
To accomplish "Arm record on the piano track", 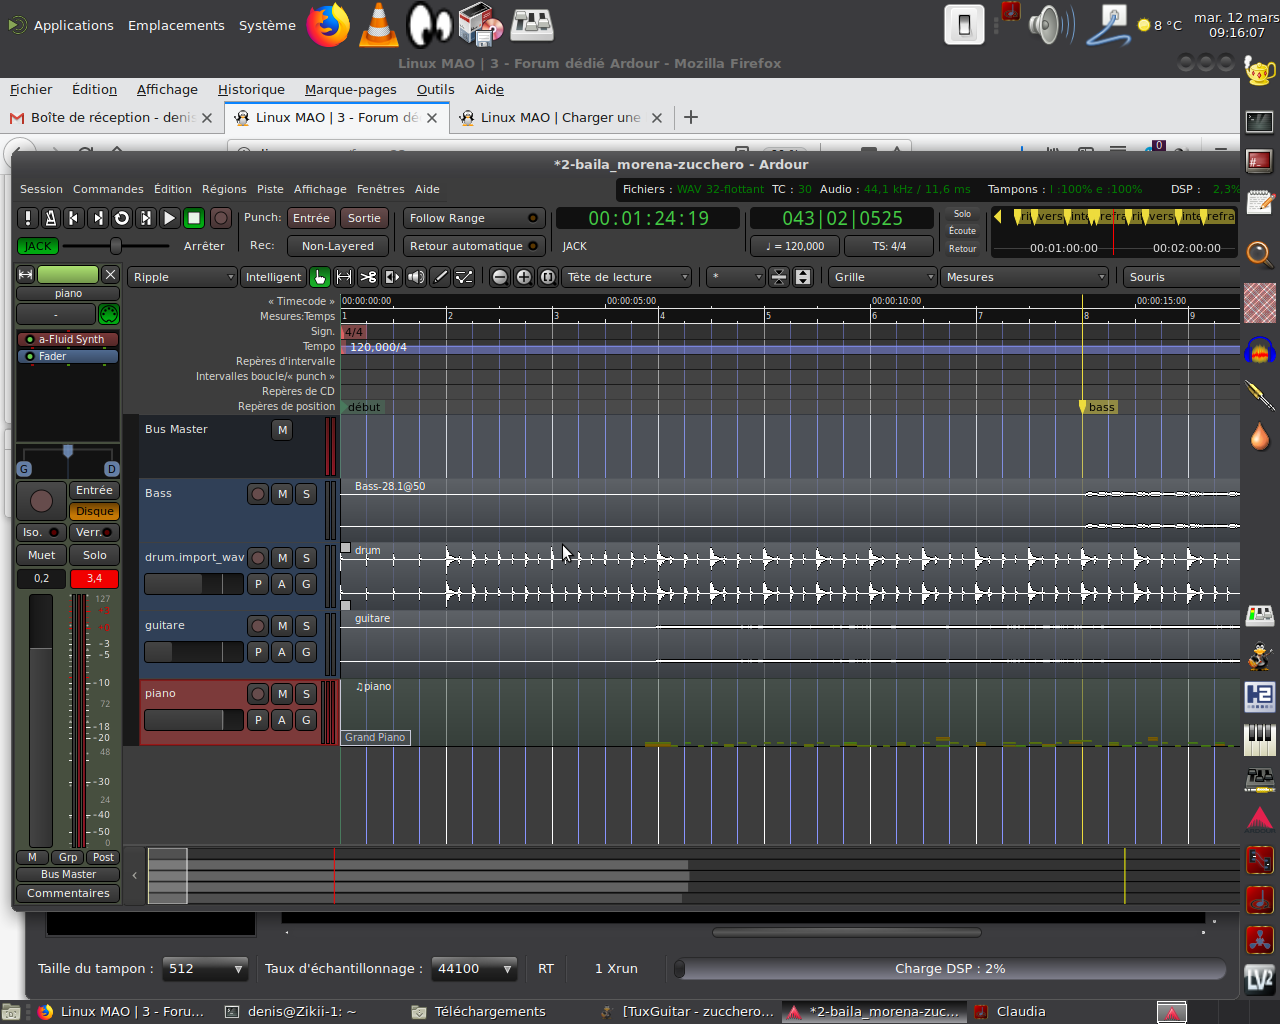I will (x=258, y=694).
